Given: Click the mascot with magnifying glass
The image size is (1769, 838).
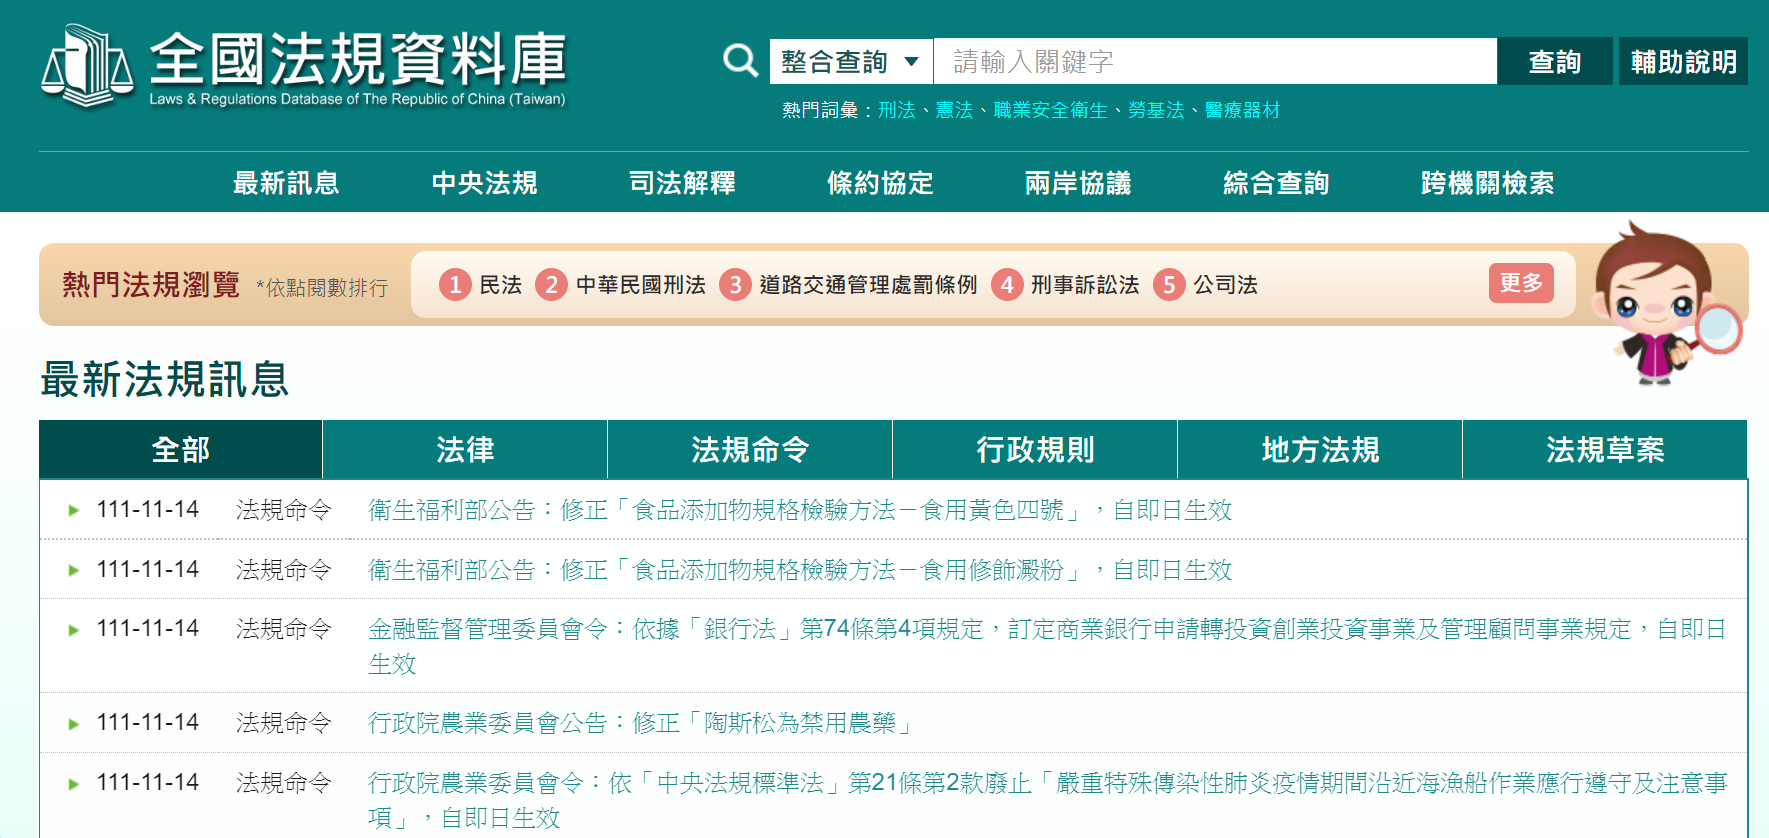Looking at the screenshot, I should coord(1665,303).
